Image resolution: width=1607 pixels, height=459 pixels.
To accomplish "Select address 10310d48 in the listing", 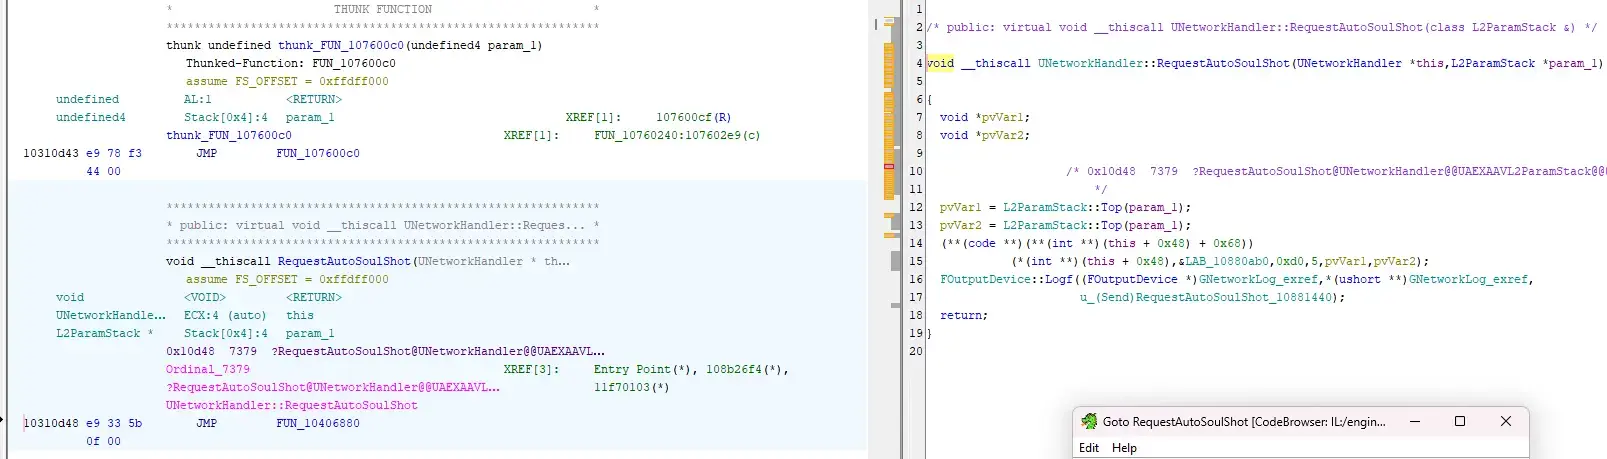I will pos(51,423).
